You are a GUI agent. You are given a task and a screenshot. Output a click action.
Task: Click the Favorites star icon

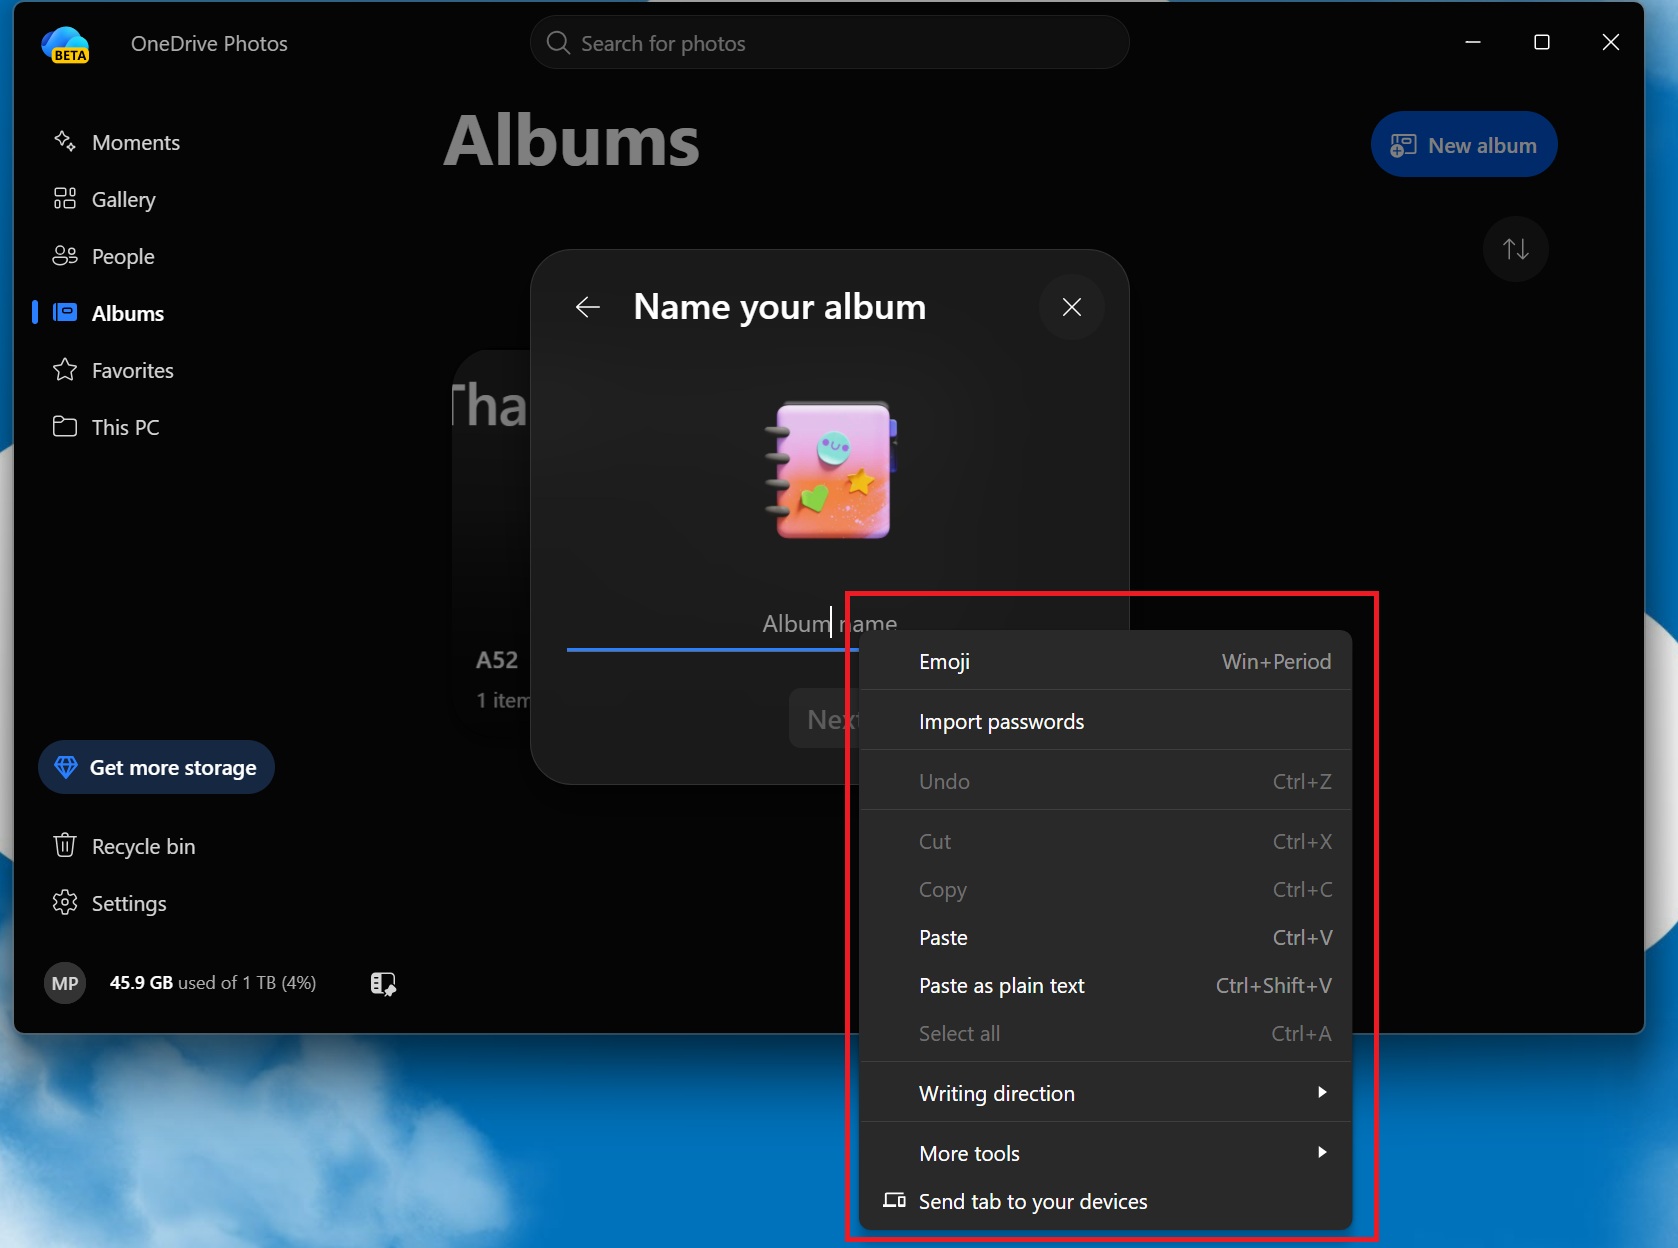65,369
